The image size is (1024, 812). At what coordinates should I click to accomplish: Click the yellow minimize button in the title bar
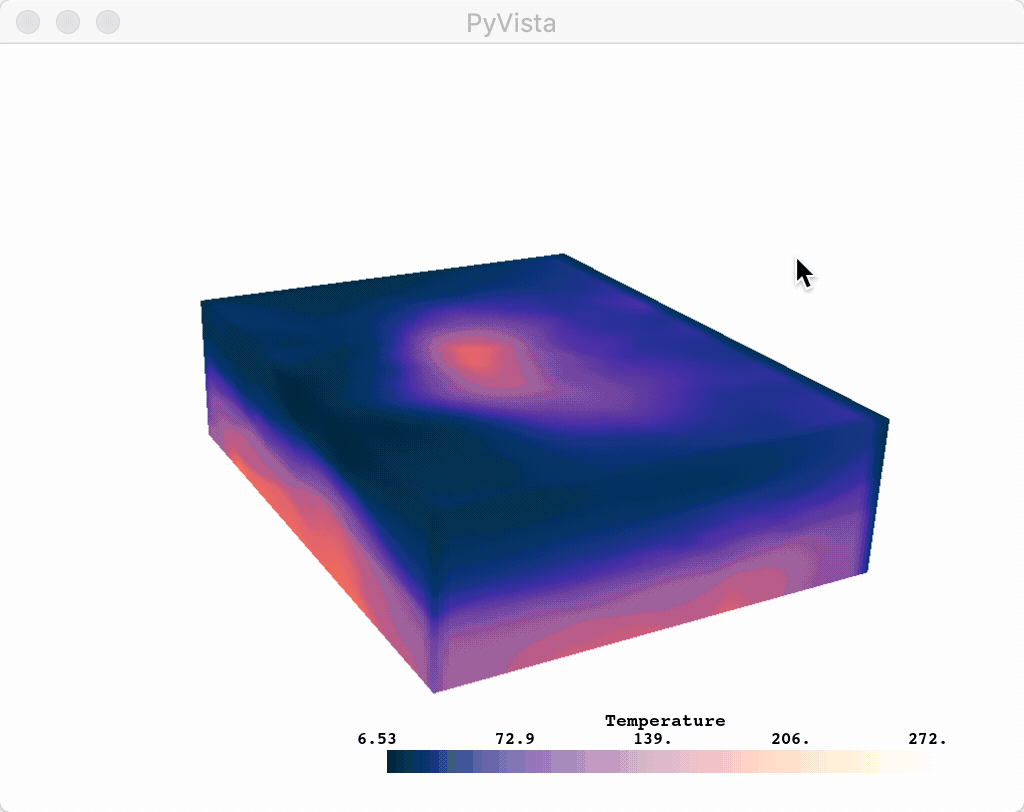(67, 22)
